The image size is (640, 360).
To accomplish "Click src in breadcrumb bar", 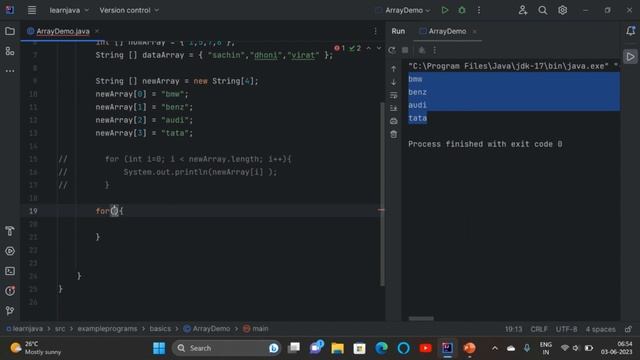I will coord(60,329).
